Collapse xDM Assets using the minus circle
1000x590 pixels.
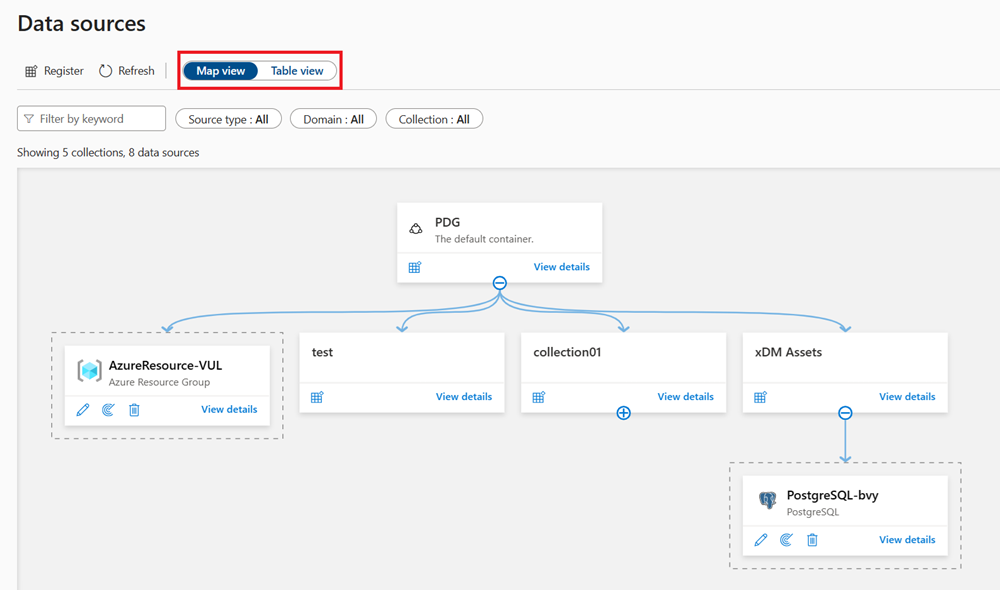tap(845, 412)
